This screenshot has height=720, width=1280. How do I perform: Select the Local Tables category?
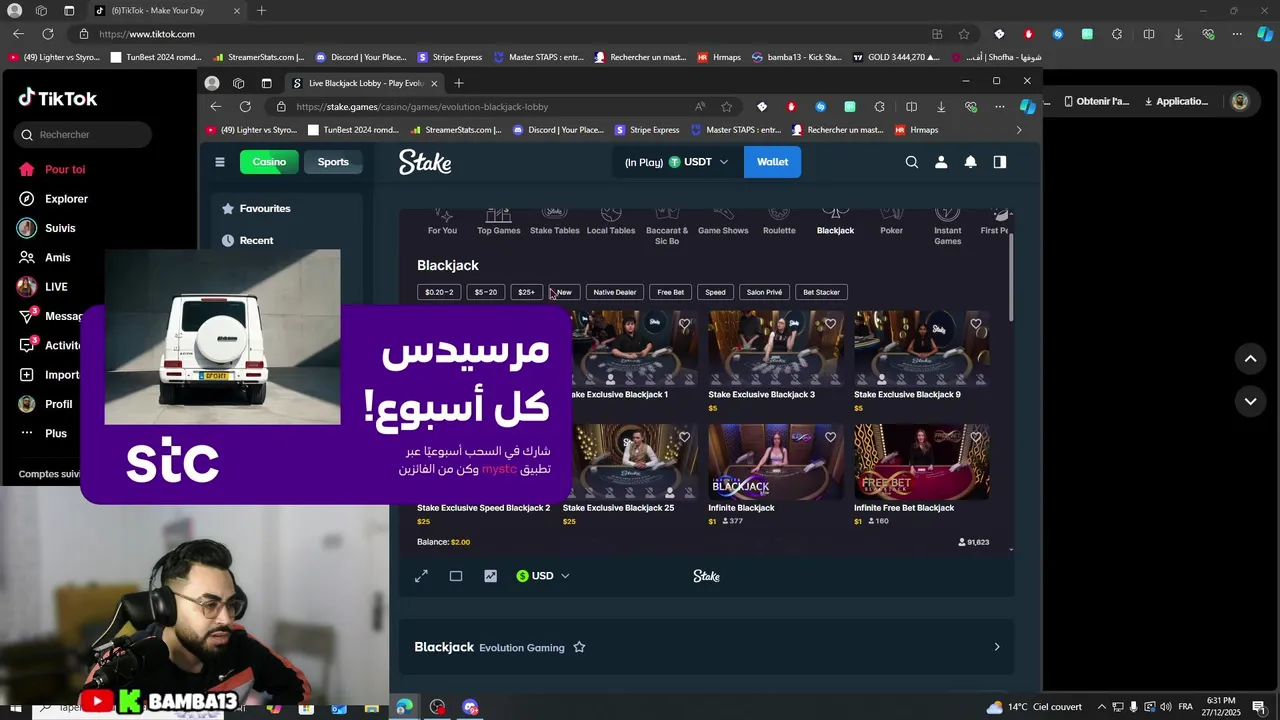611,222
